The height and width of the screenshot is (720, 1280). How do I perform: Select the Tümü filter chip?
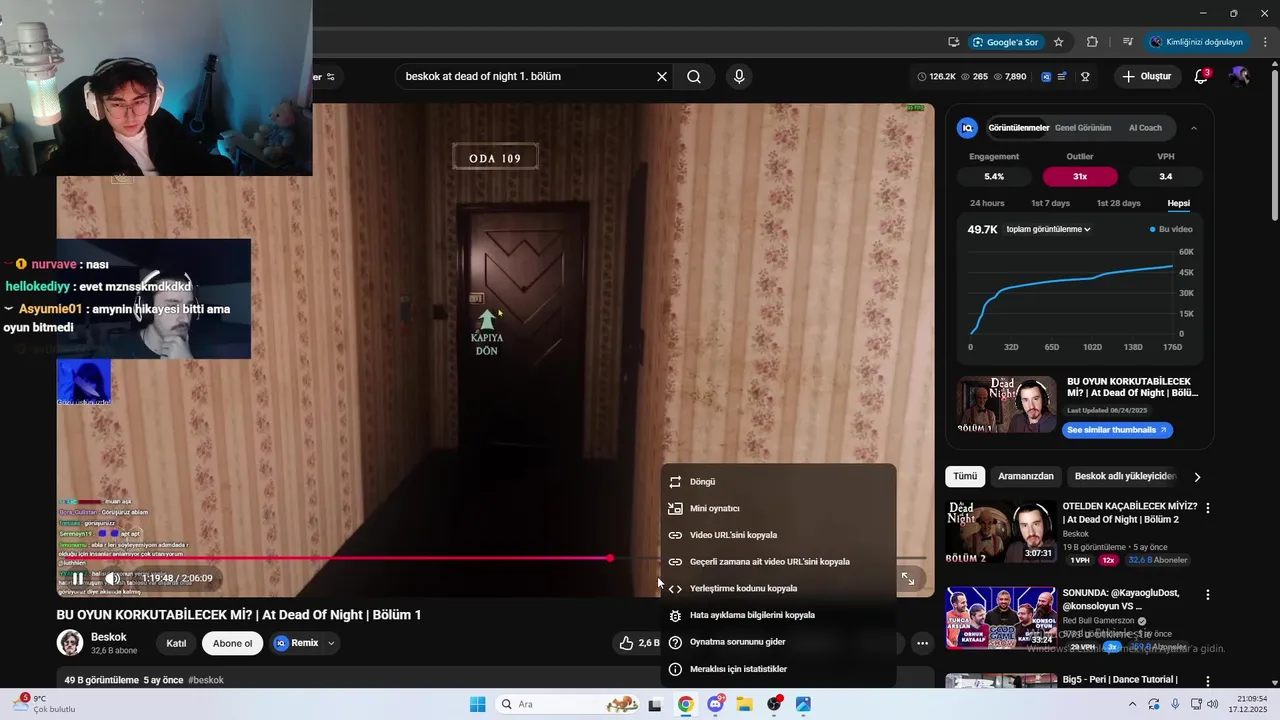click(965, 477)
